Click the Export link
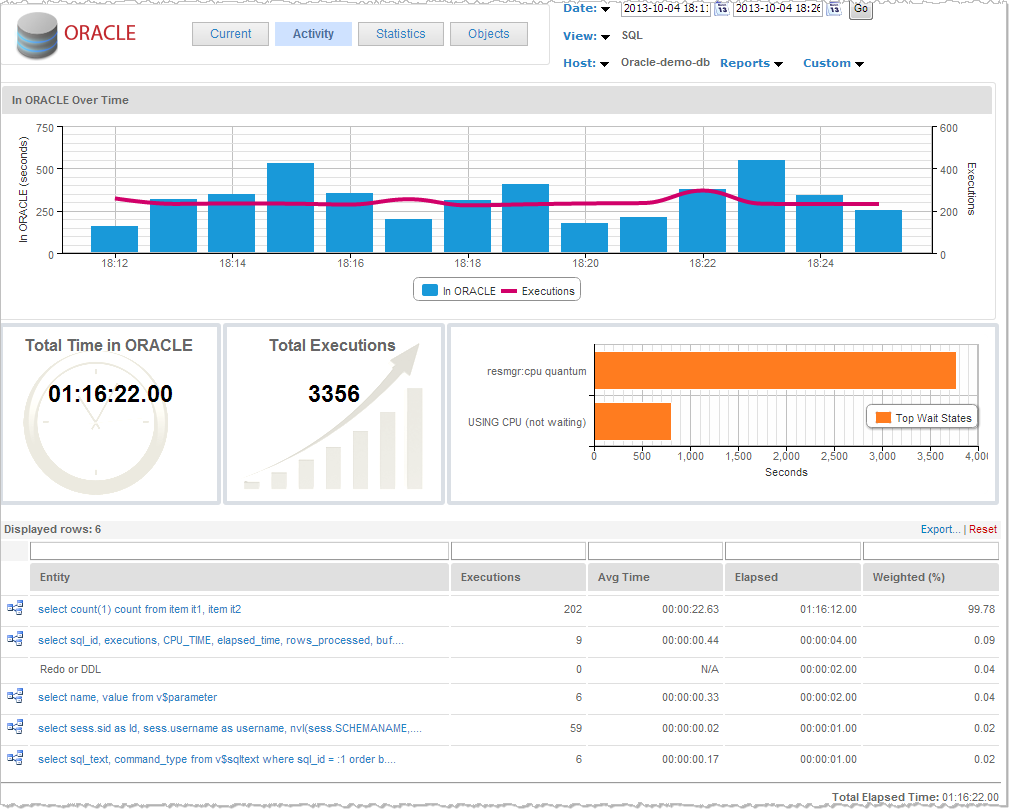 coord(940,529)
